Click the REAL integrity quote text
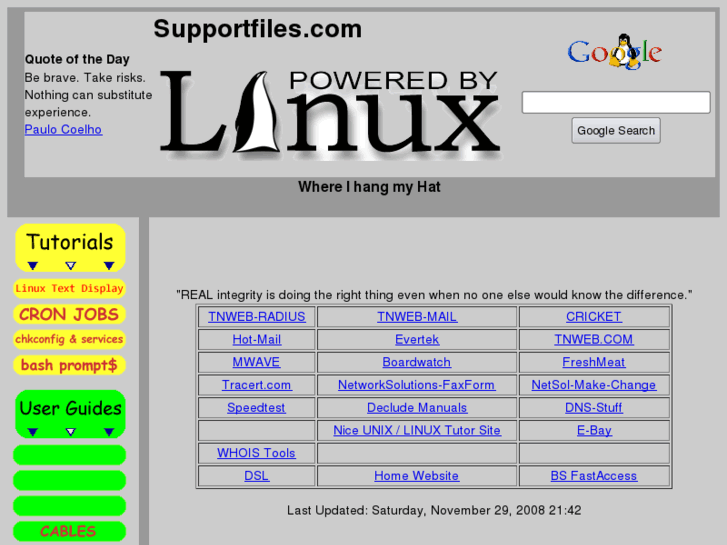This screenshot has height=545, width=727. pos(434,295)
